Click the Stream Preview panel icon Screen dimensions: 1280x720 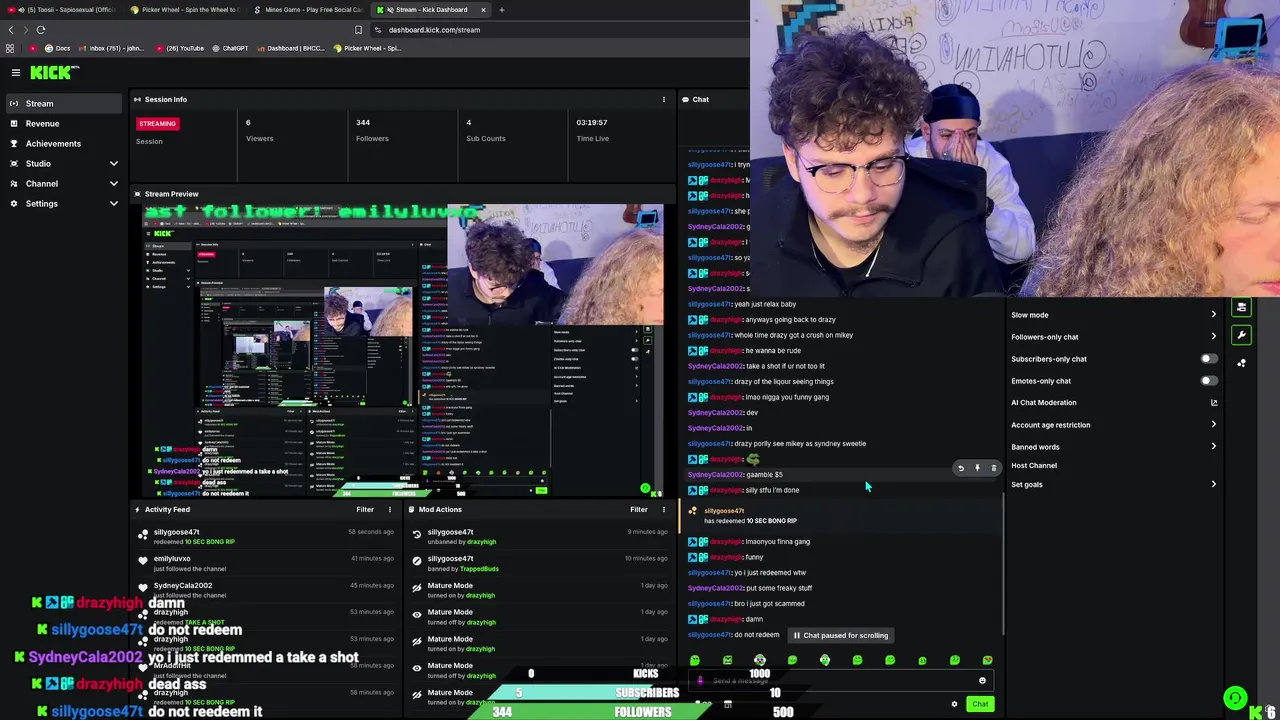point(137,194)
